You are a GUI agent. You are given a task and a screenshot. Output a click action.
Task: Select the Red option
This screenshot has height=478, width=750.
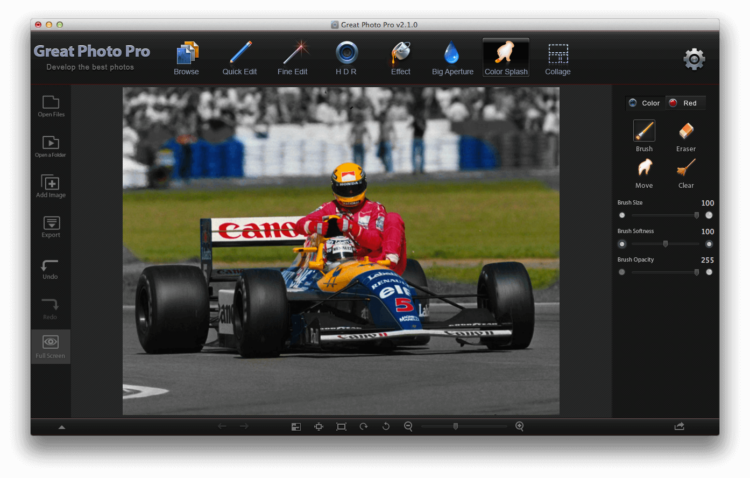point(683,103)
